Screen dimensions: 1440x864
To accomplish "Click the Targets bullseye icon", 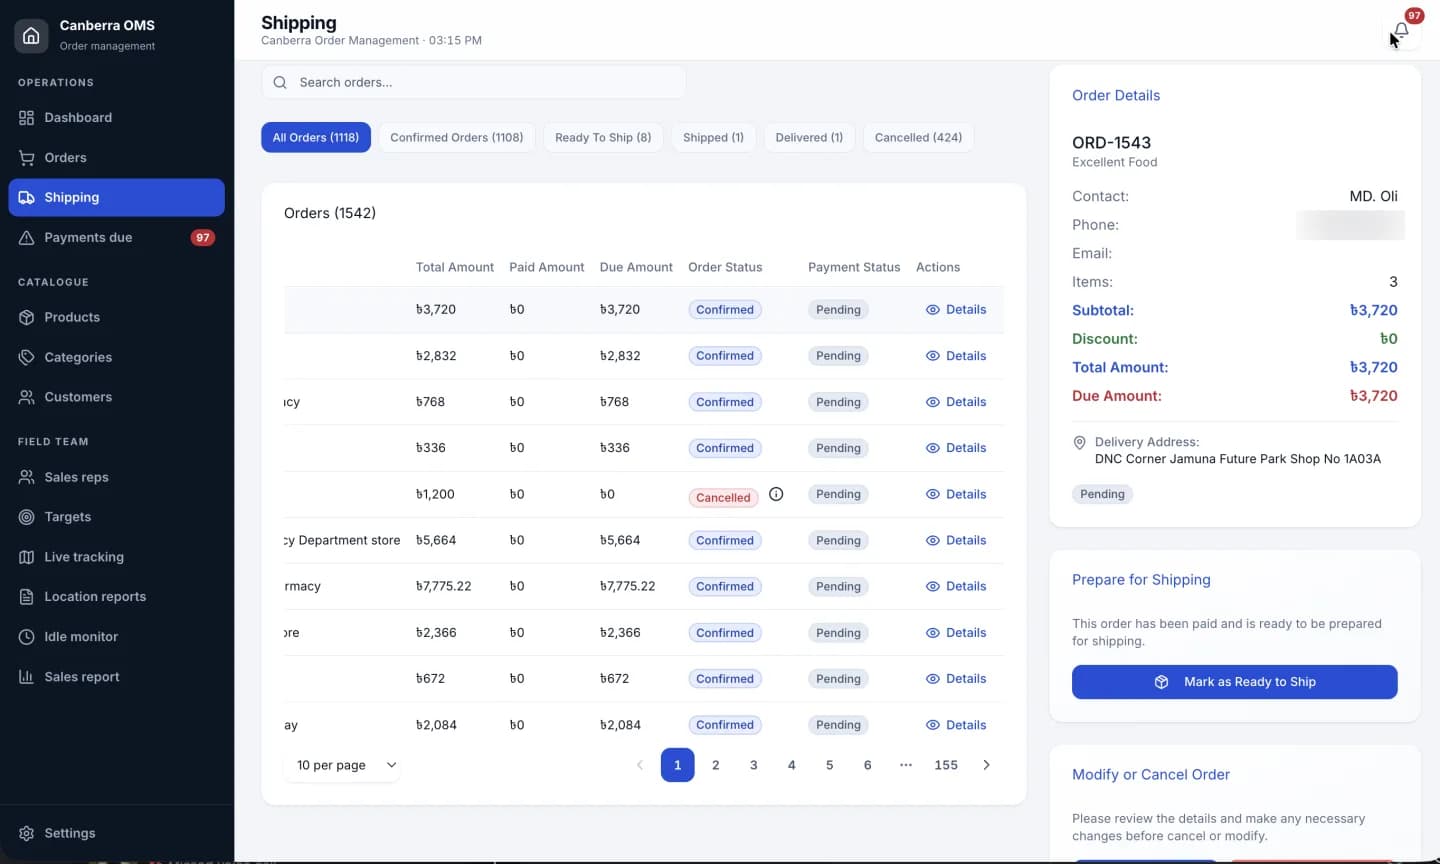I will [x=27, y=517].
